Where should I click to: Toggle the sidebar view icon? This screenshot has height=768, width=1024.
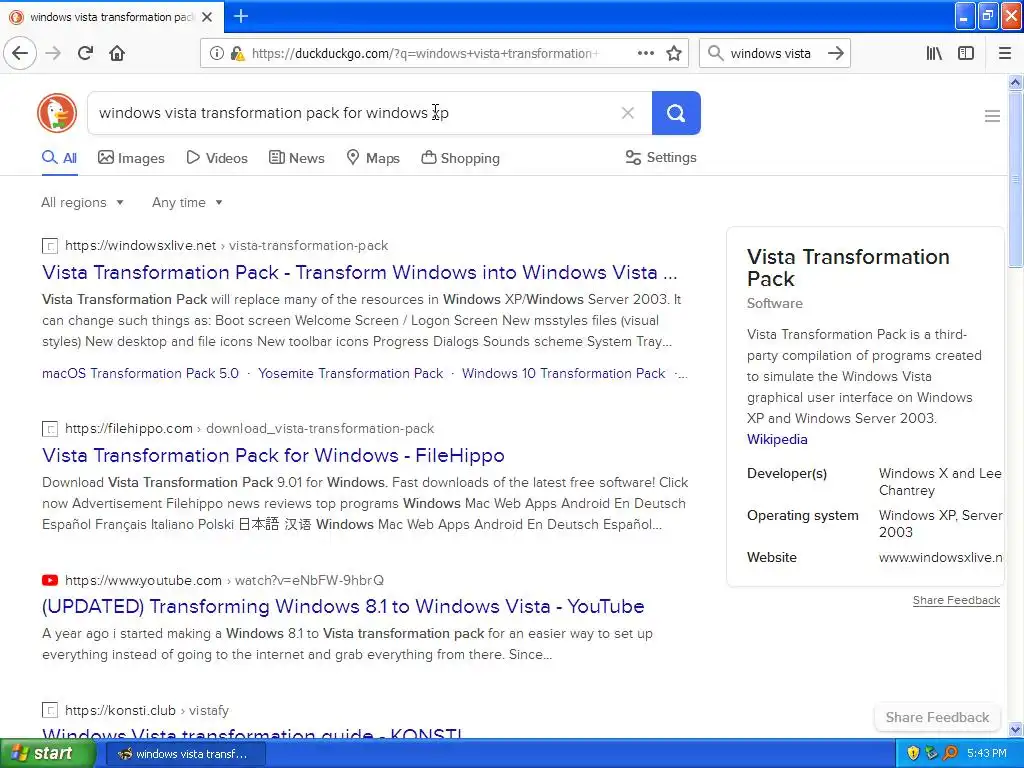pyautogui.click(x=966, y=53)
